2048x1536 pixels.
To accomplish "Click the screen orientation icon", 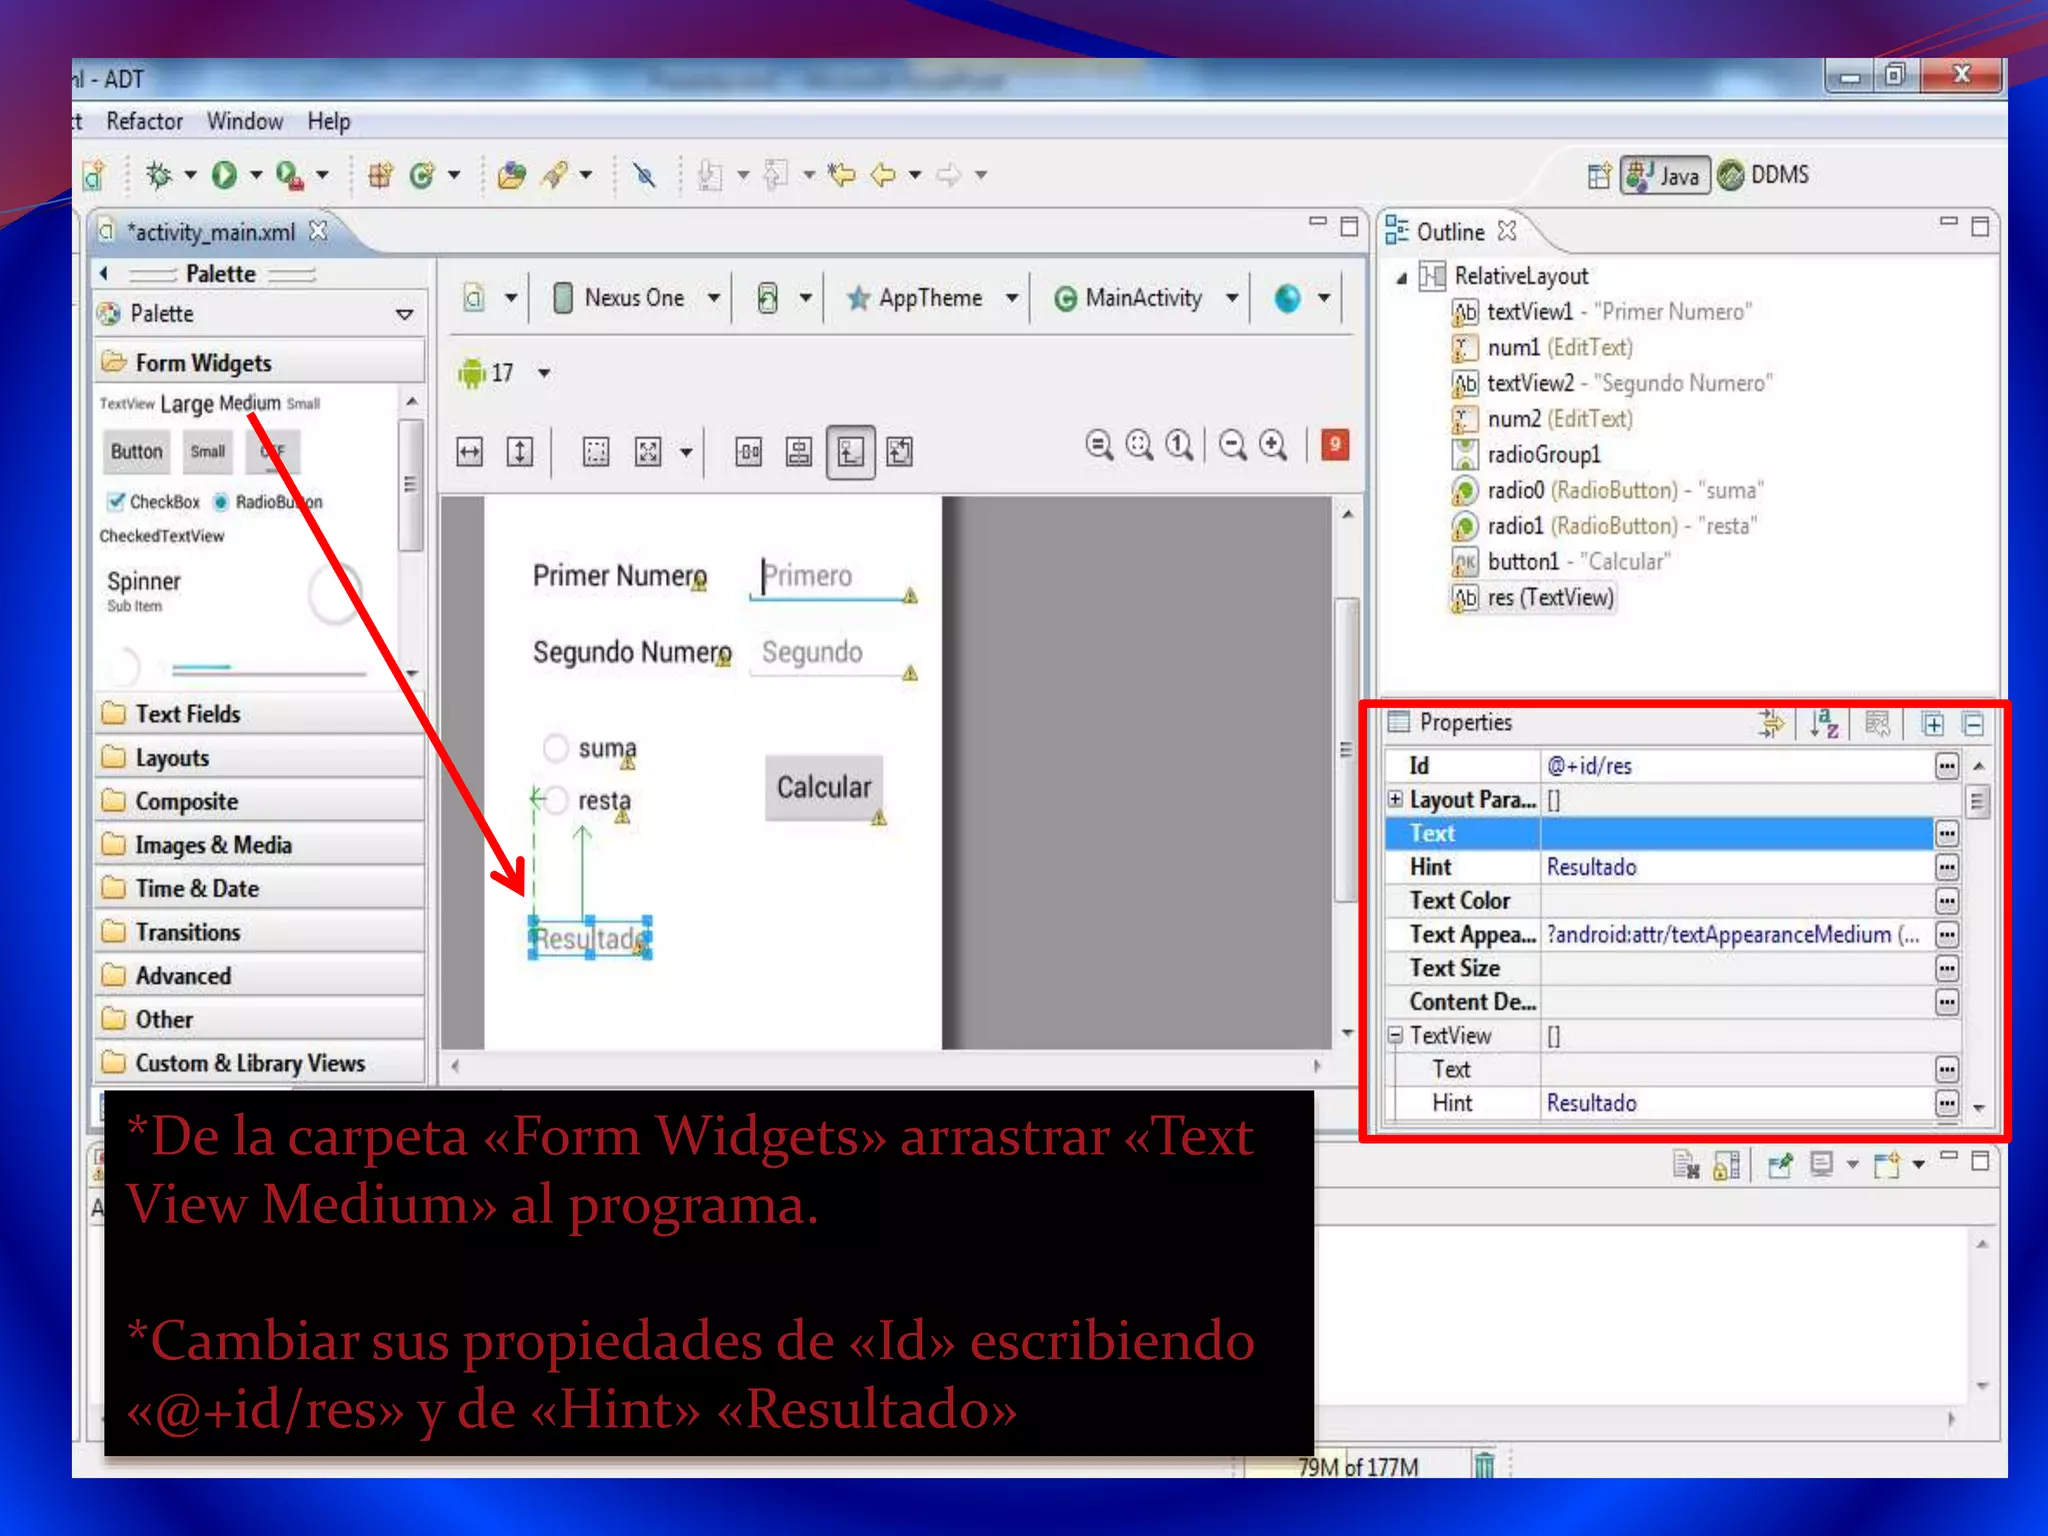I will [x=767, y=298].
